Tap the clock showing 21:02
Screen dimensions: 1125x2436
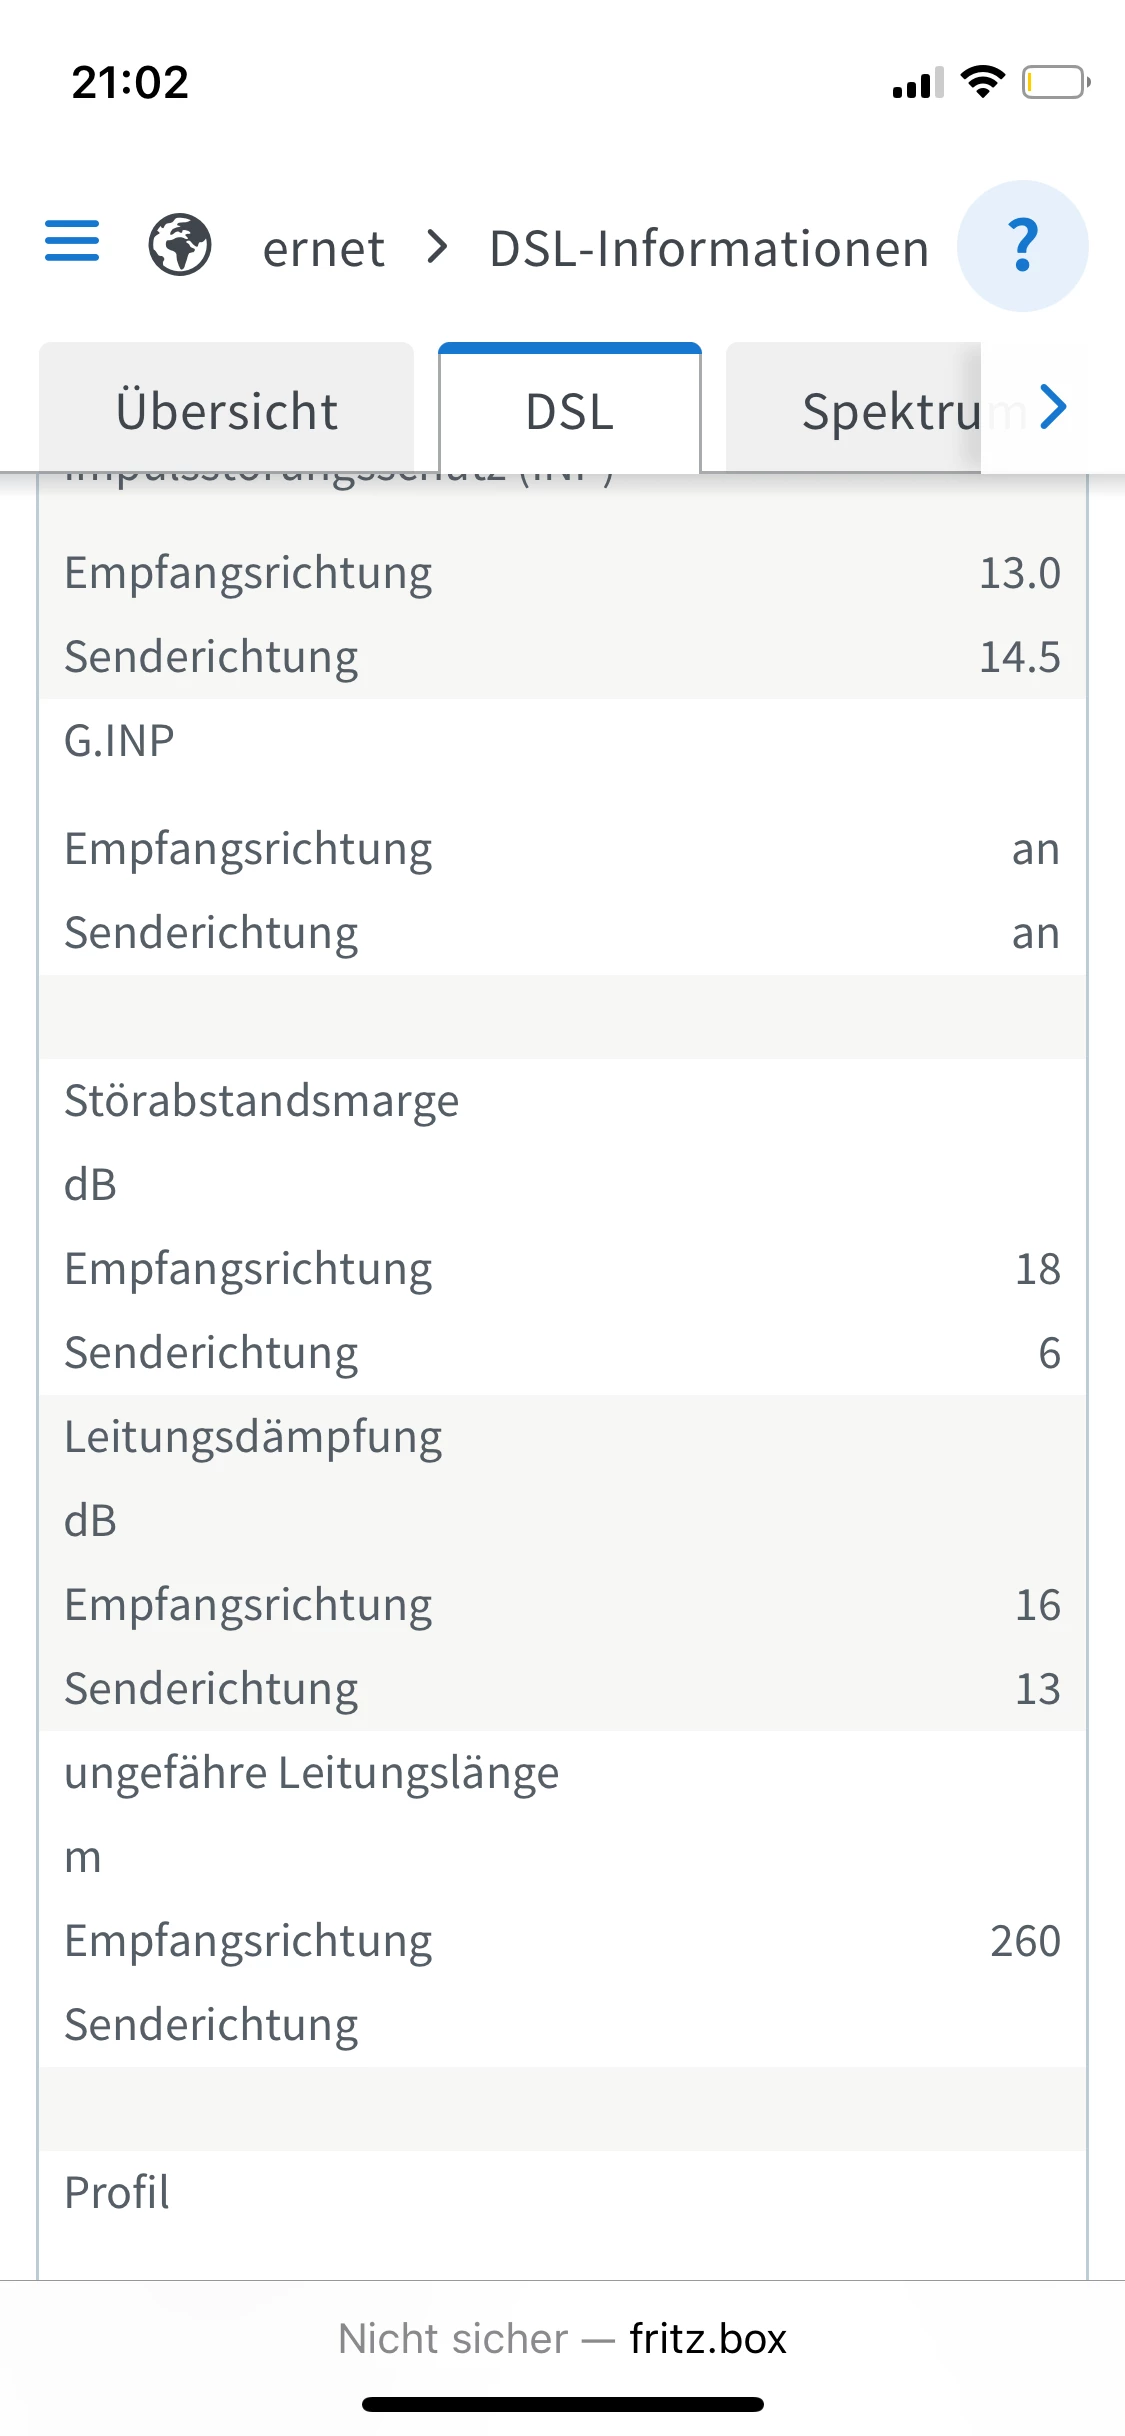point(130,82)
